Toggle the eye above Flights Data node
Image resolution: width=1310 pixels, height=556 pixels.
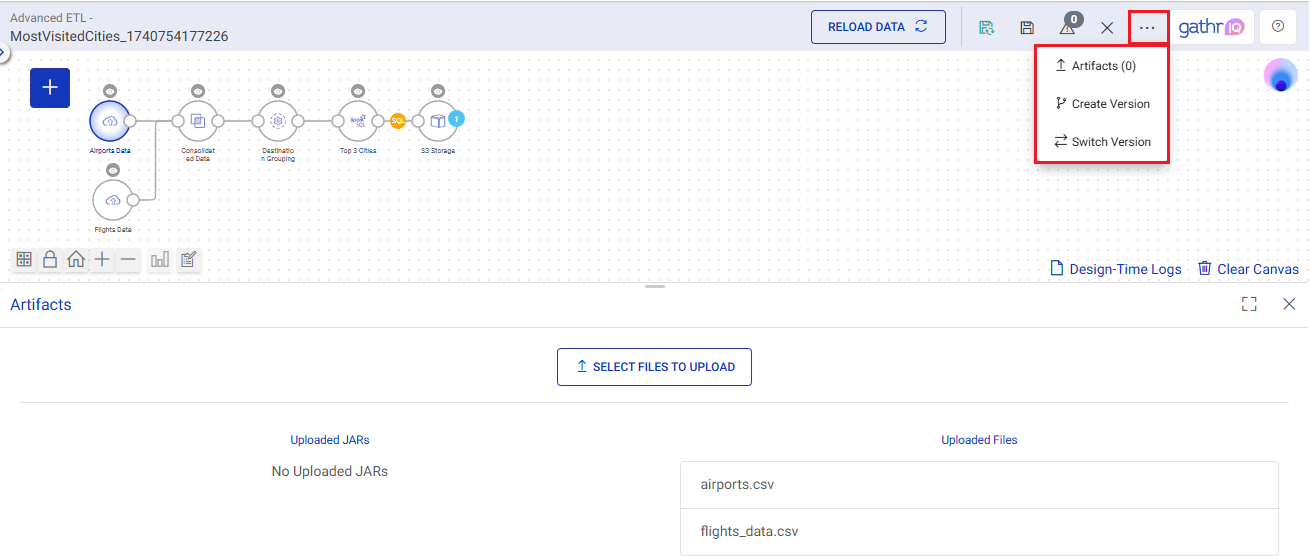coord(113,170)
